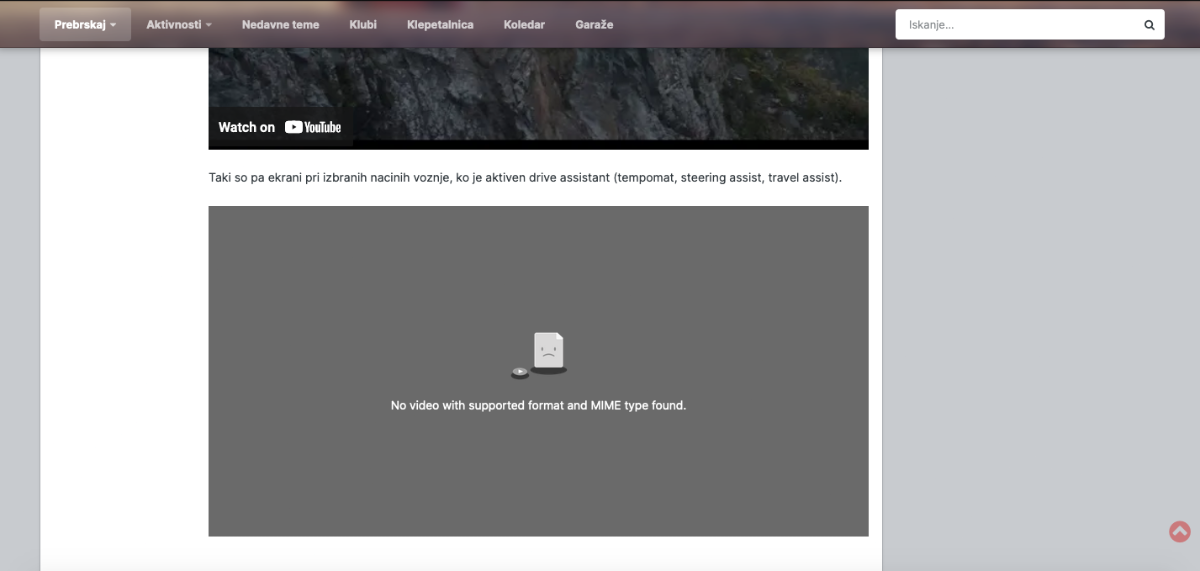This screenshot has width=1200, height=571.
Task: Open the Prebrskaj dropdown menu
Action: coord(85,24)
